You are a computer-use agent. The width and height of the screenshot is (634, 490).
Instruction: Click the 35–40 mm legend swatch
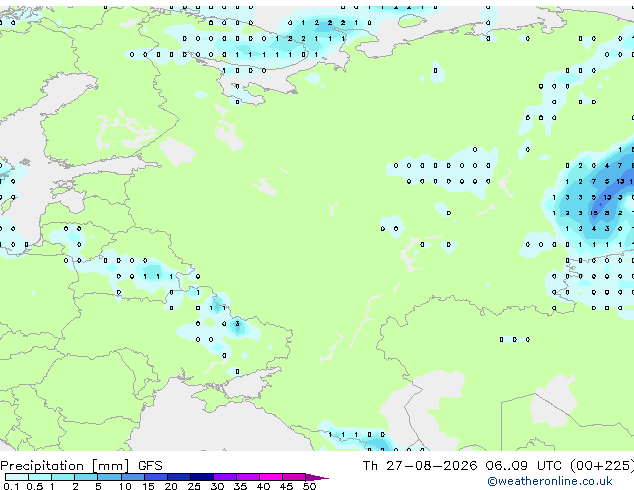247,477
